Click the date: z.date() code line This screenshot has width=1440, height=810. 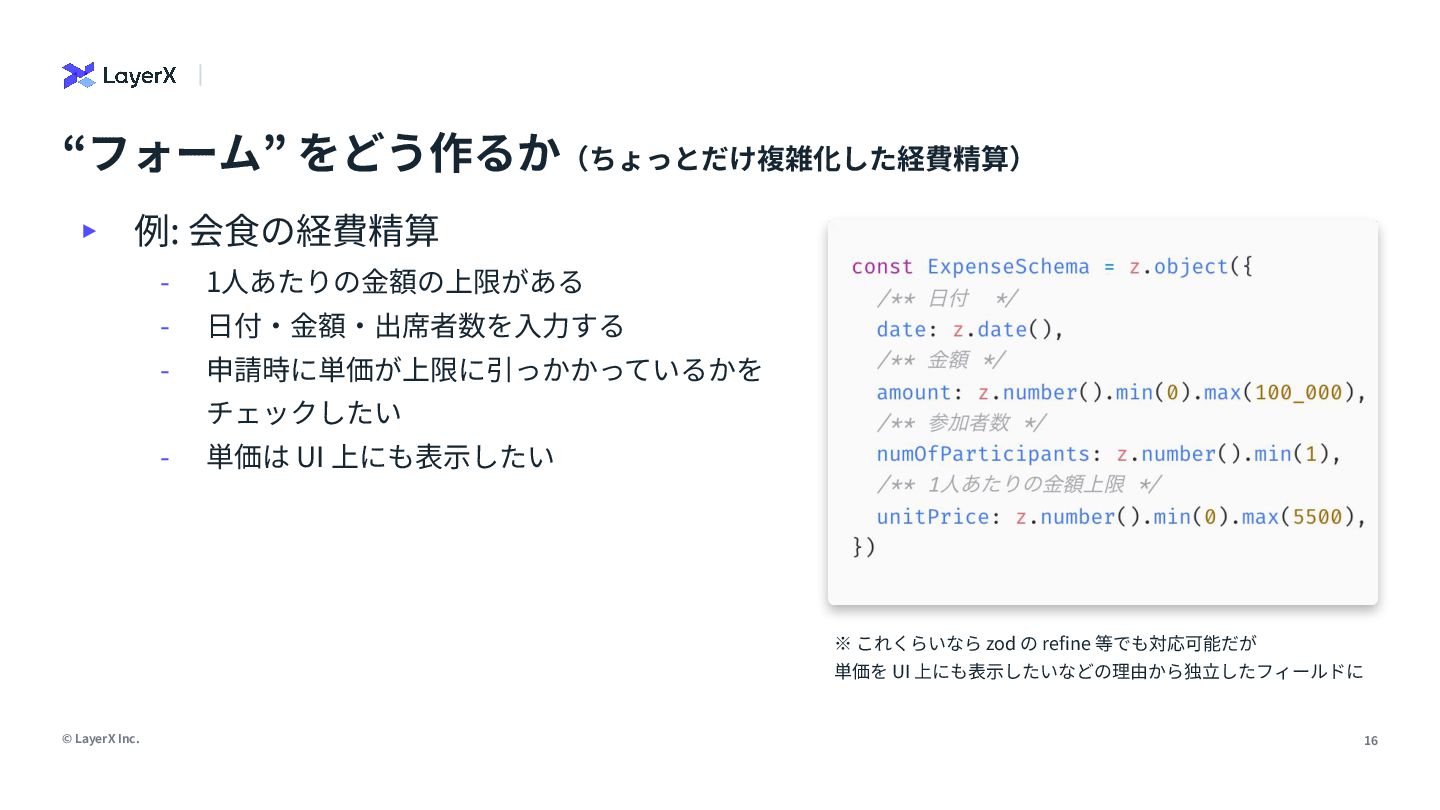click(970, 330)
